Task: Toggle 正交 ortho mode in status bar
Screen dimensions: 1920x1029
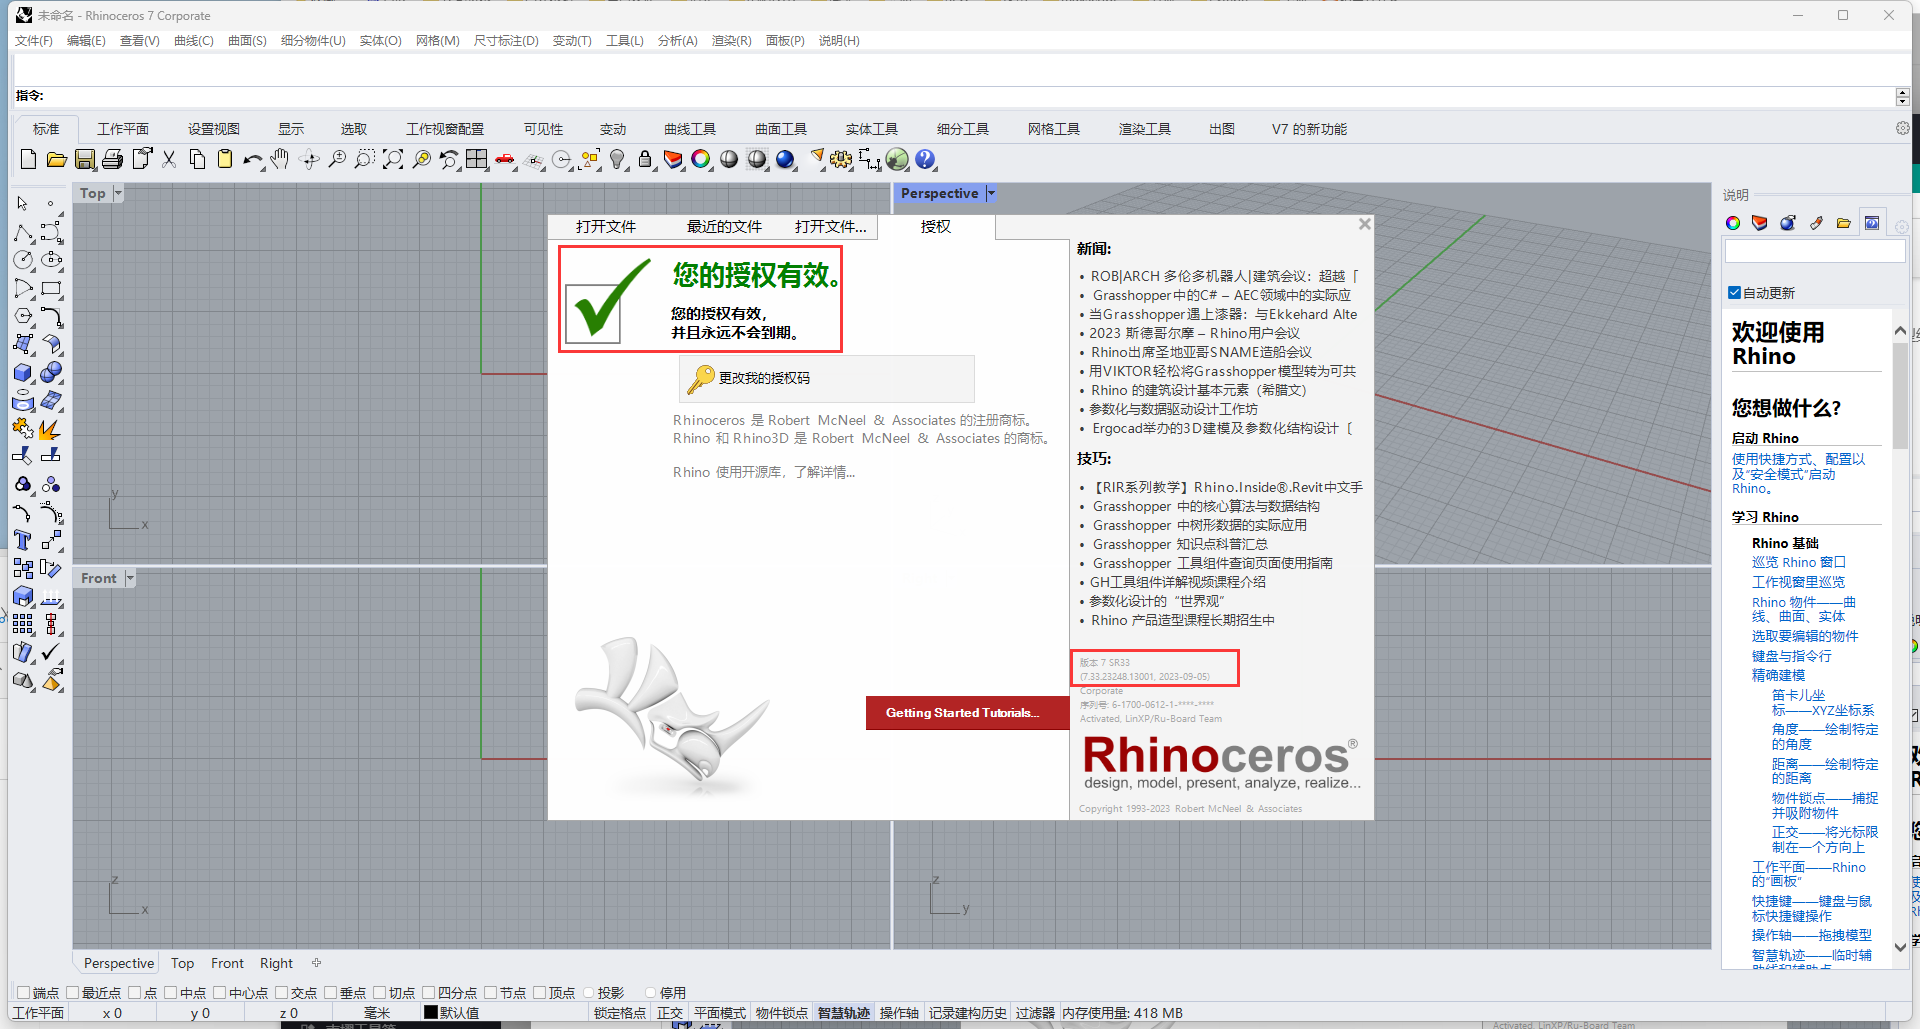Action: point(670,1013)
